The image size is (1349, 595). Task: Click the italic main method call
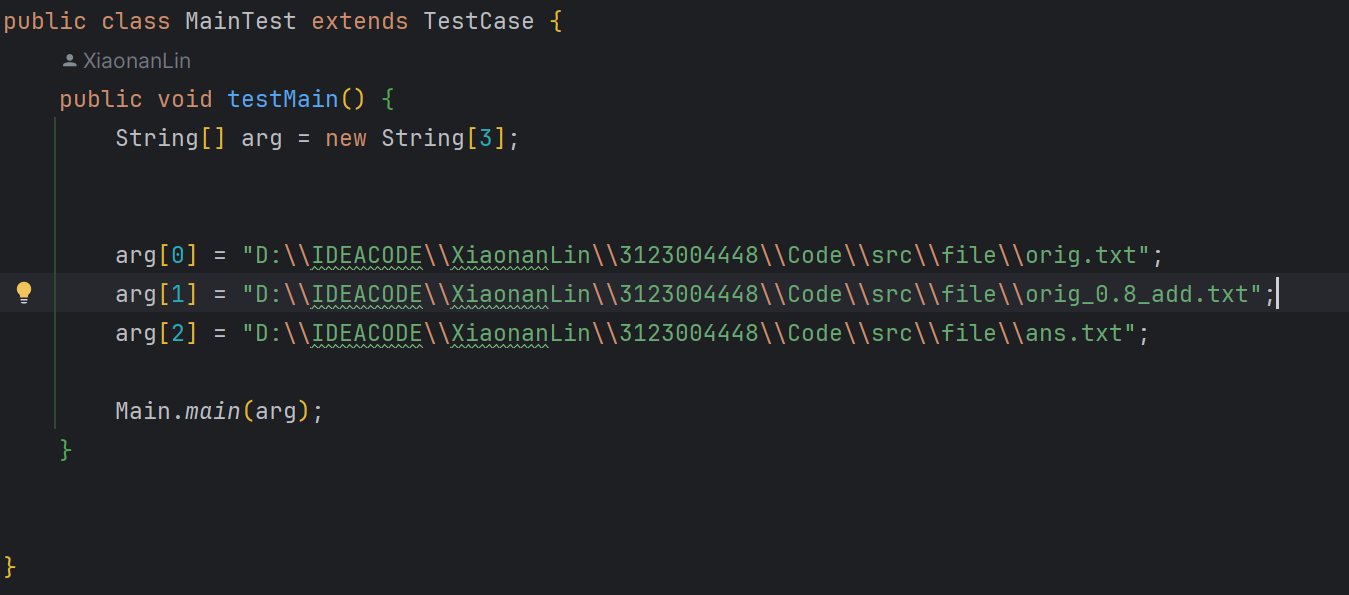coord(213,411)
